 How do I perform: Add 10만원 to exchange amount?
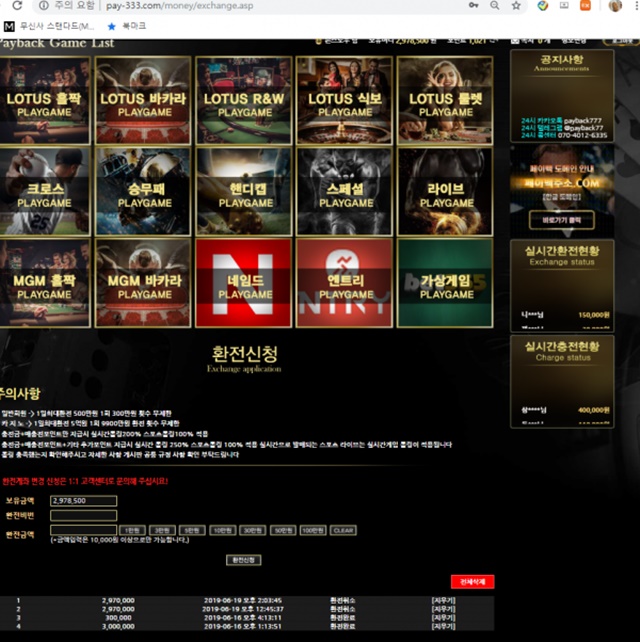coord(222,530)
